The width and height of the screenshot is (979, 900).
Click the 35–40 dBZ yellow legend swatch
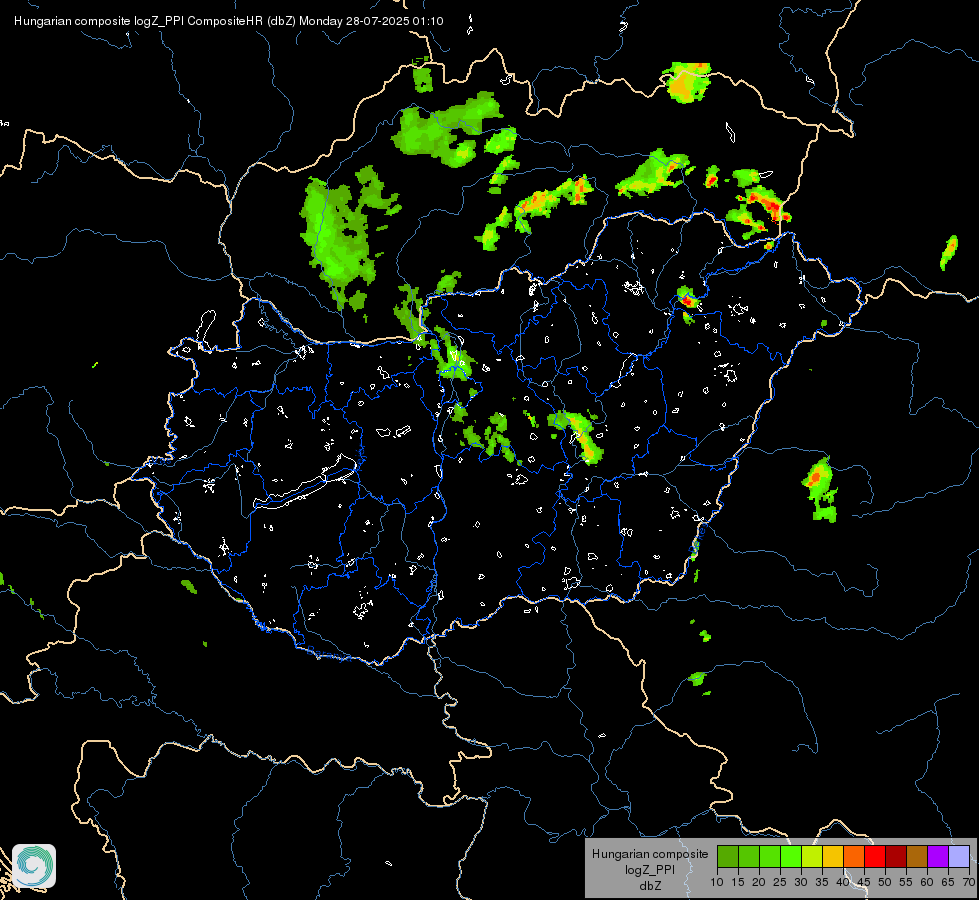coord(833,856)
